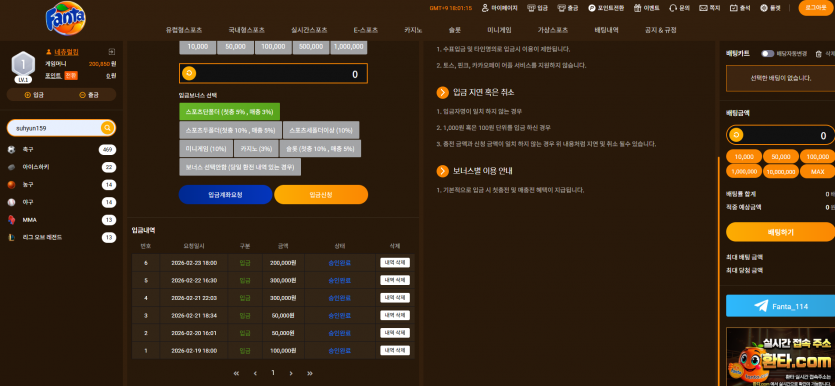Select 보너스 선택안함 bonus option
Viewport: 835px width, 386px height.
pyautogui.click(x=240, y=167)
